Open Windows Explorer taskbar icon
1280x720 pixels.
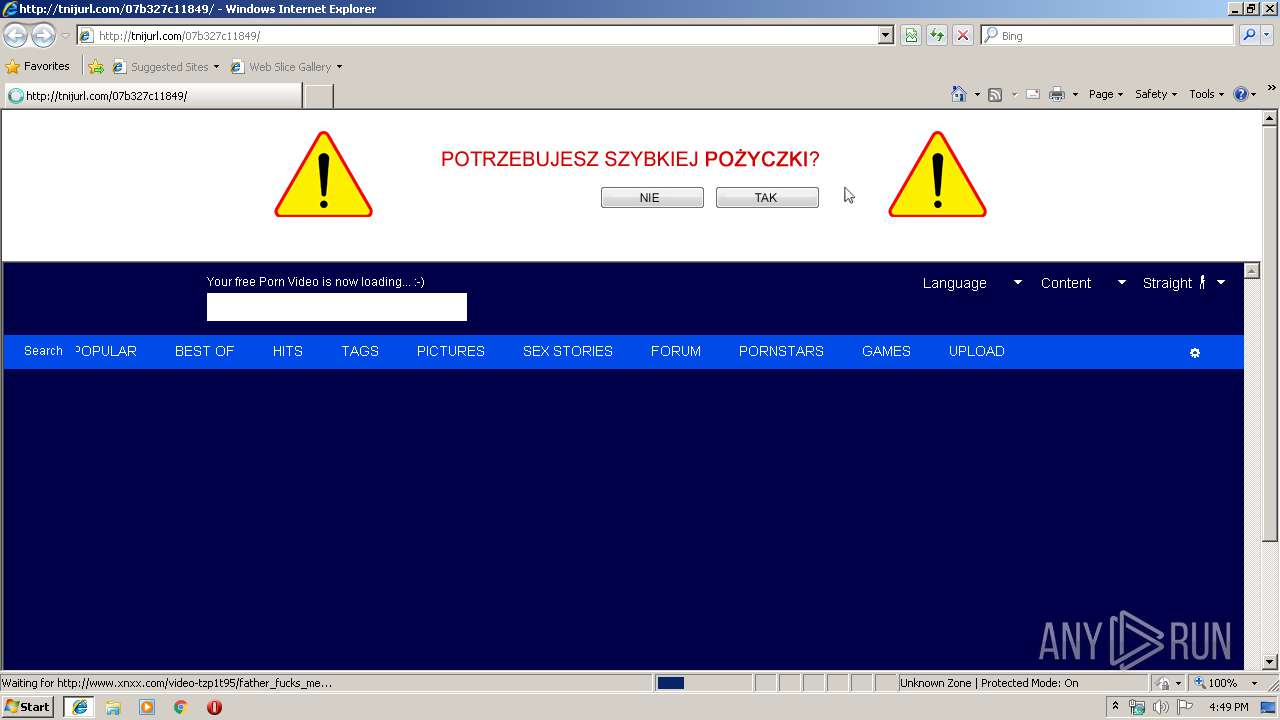click(x=113, y=707)
